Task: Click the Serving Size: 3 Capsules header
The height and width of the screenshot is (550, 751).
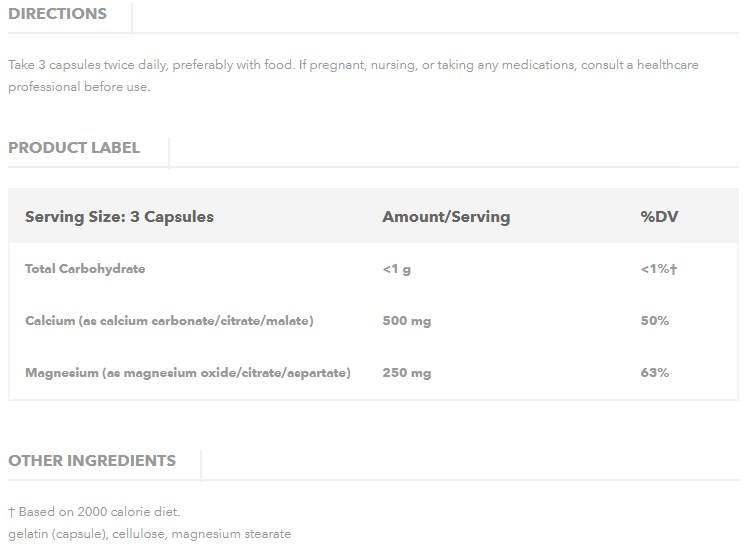Action: click(x=119, y=217)
